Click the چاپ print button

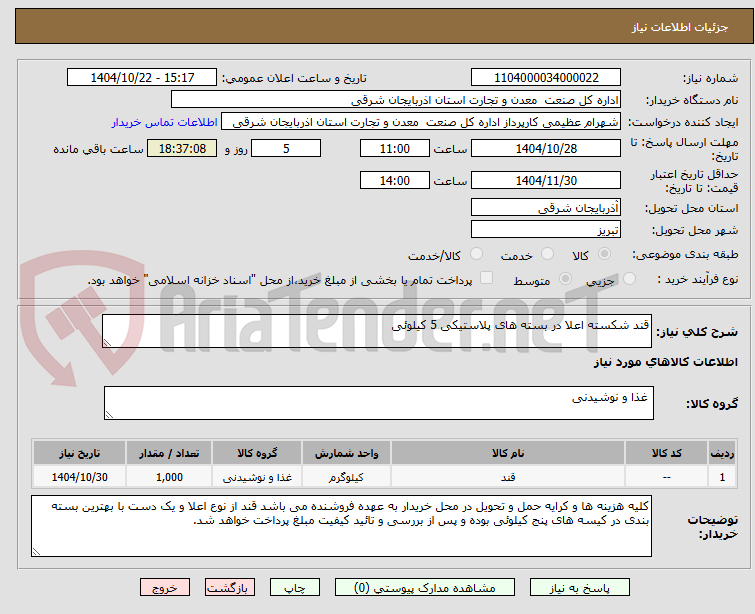[295, 588]
